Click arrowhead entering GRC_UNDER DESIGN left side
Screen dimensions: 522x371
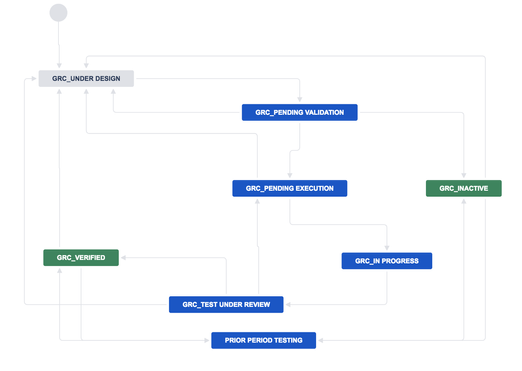34,79
